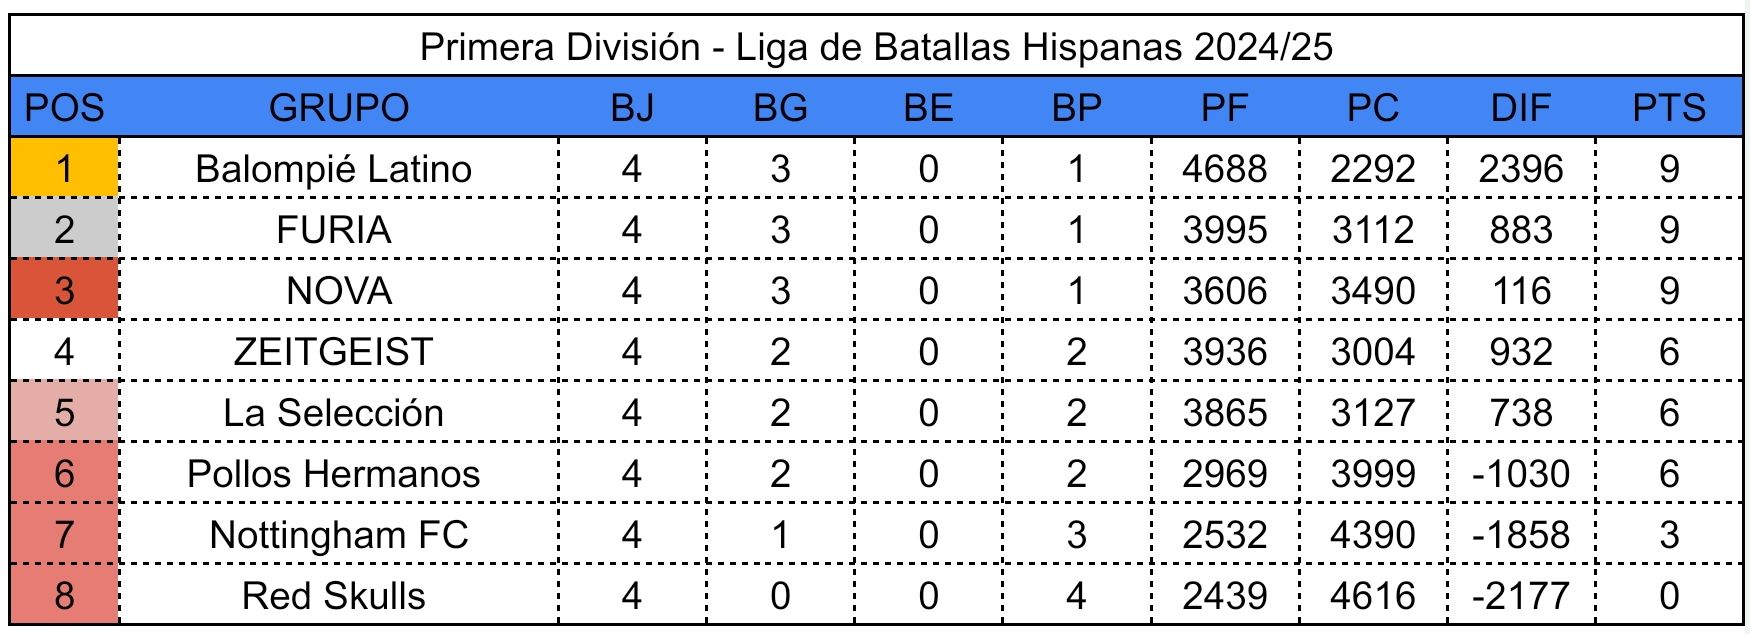Select the POS column header
Screen dimensions: 1750x634
[64, 108]
